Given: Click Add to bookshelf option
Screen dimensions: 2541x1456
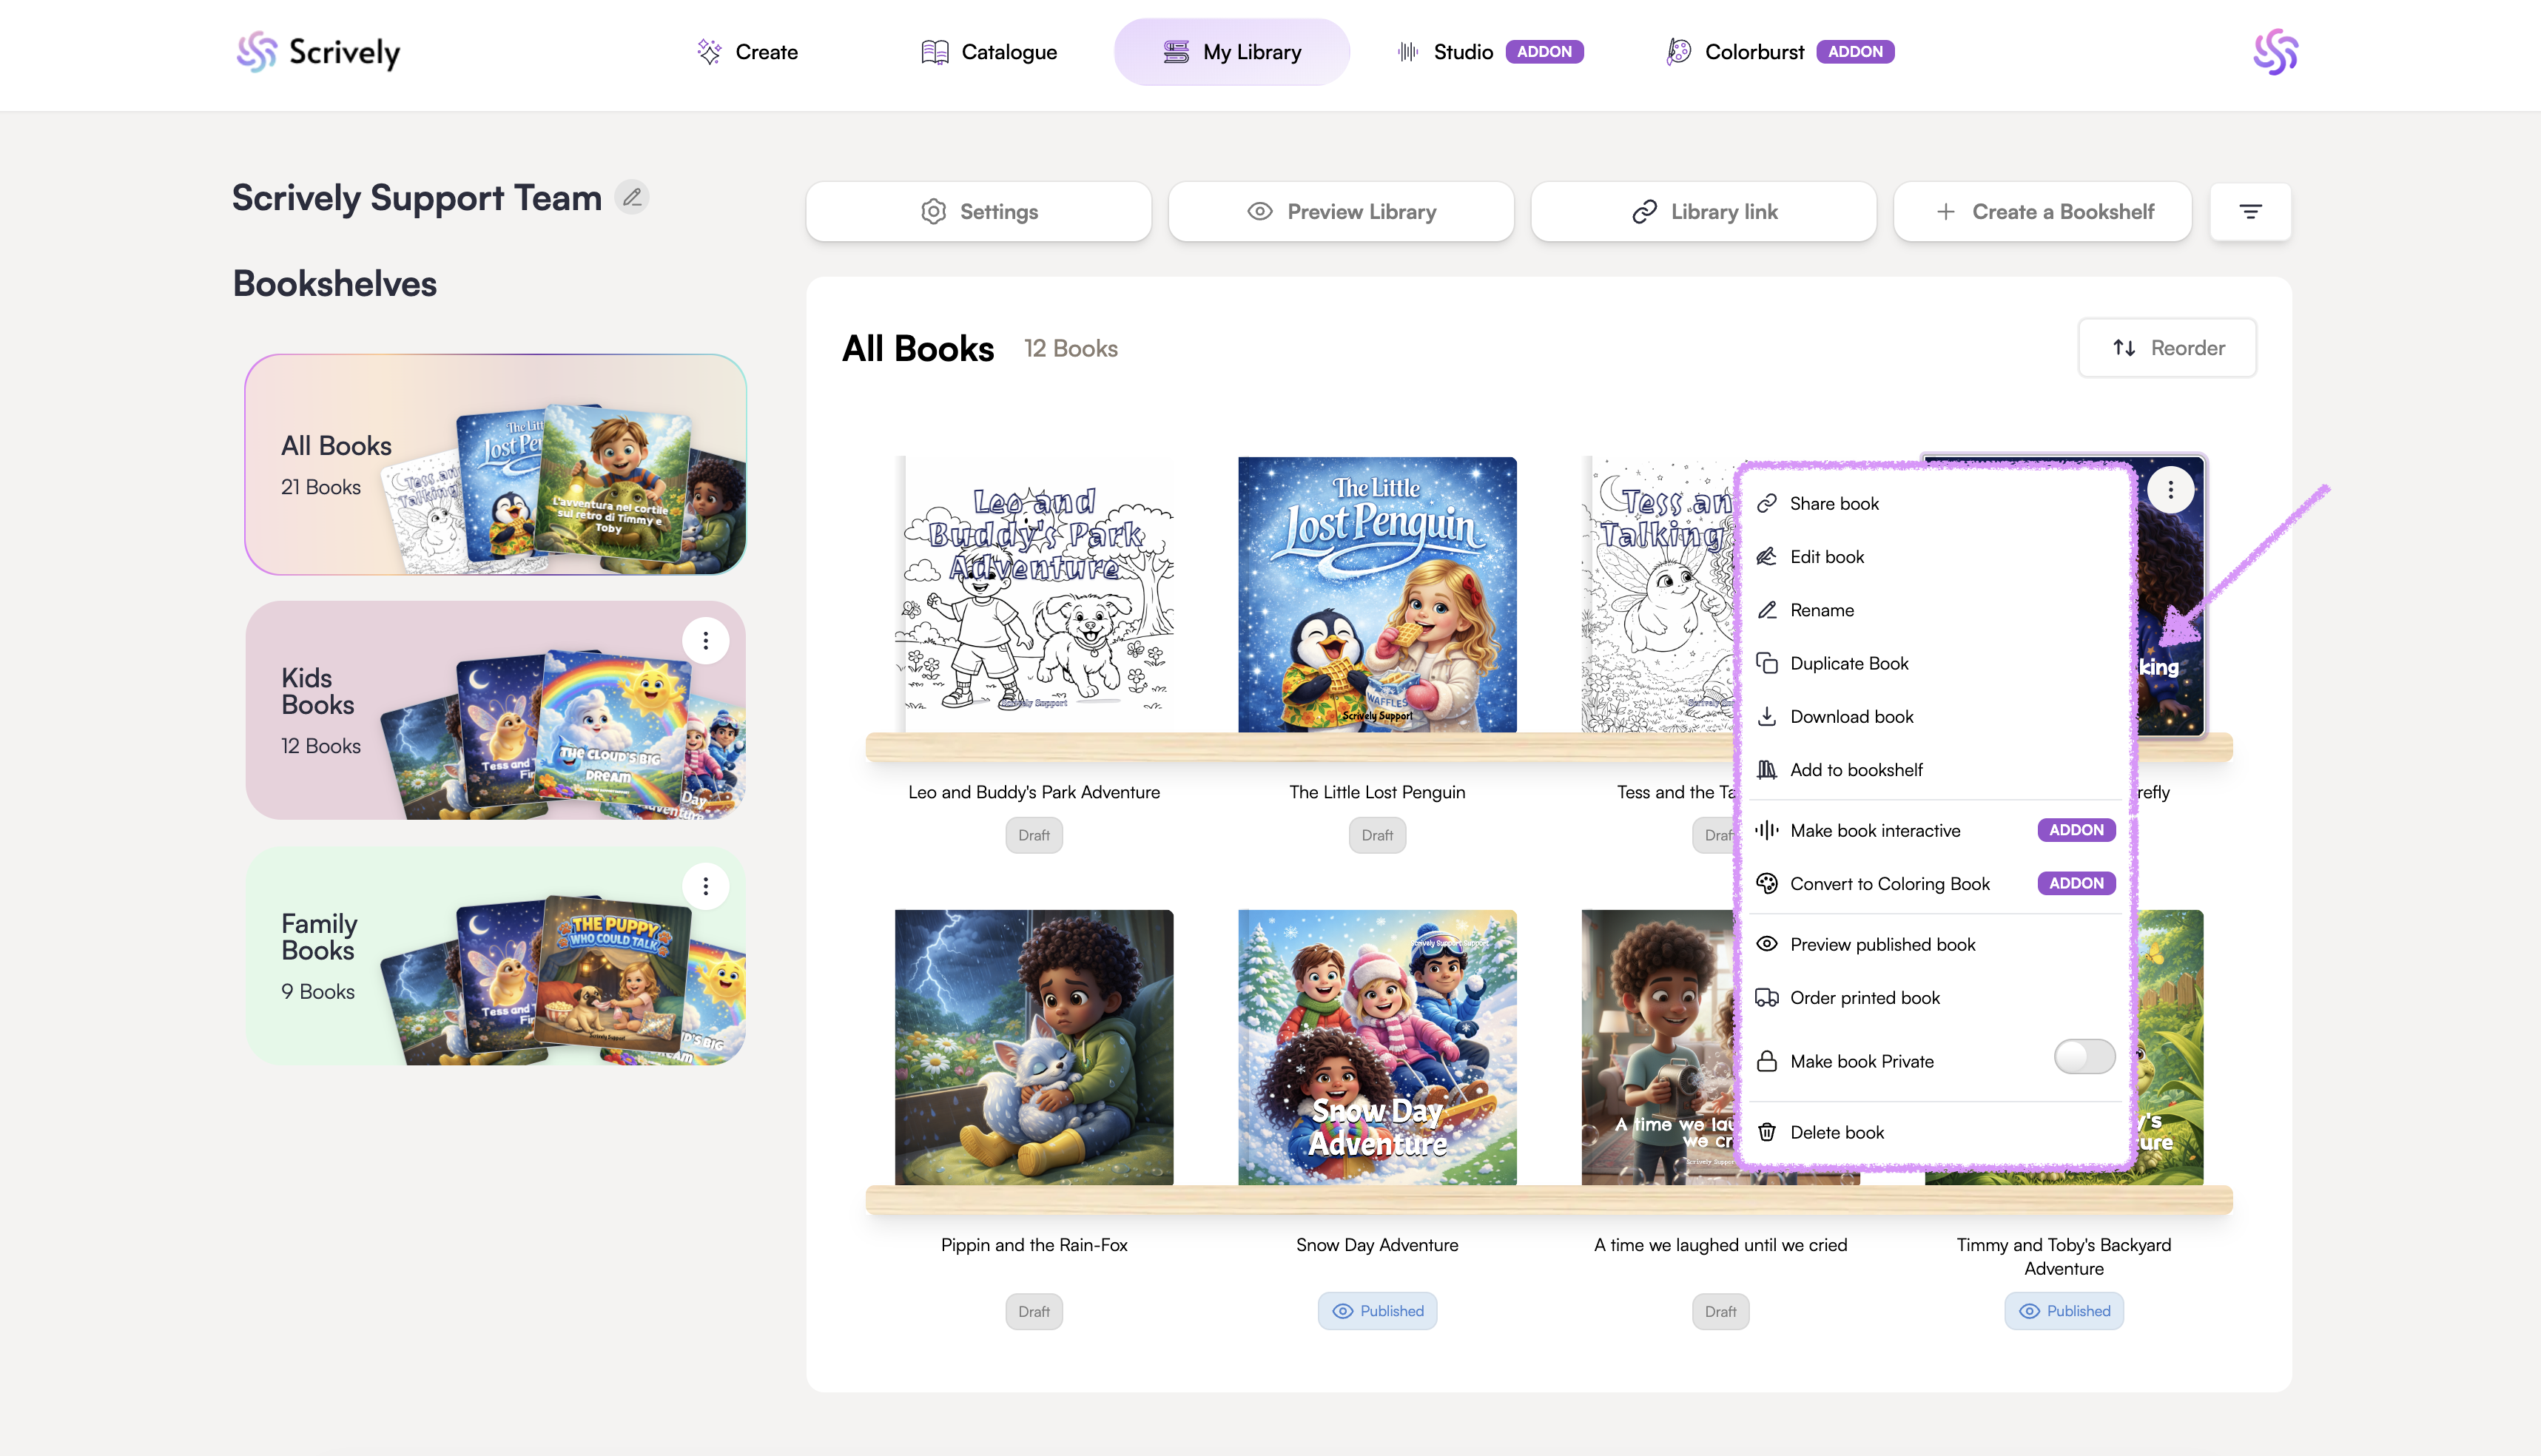Looking at the screenshot, I should click(x=1856, y=769).
